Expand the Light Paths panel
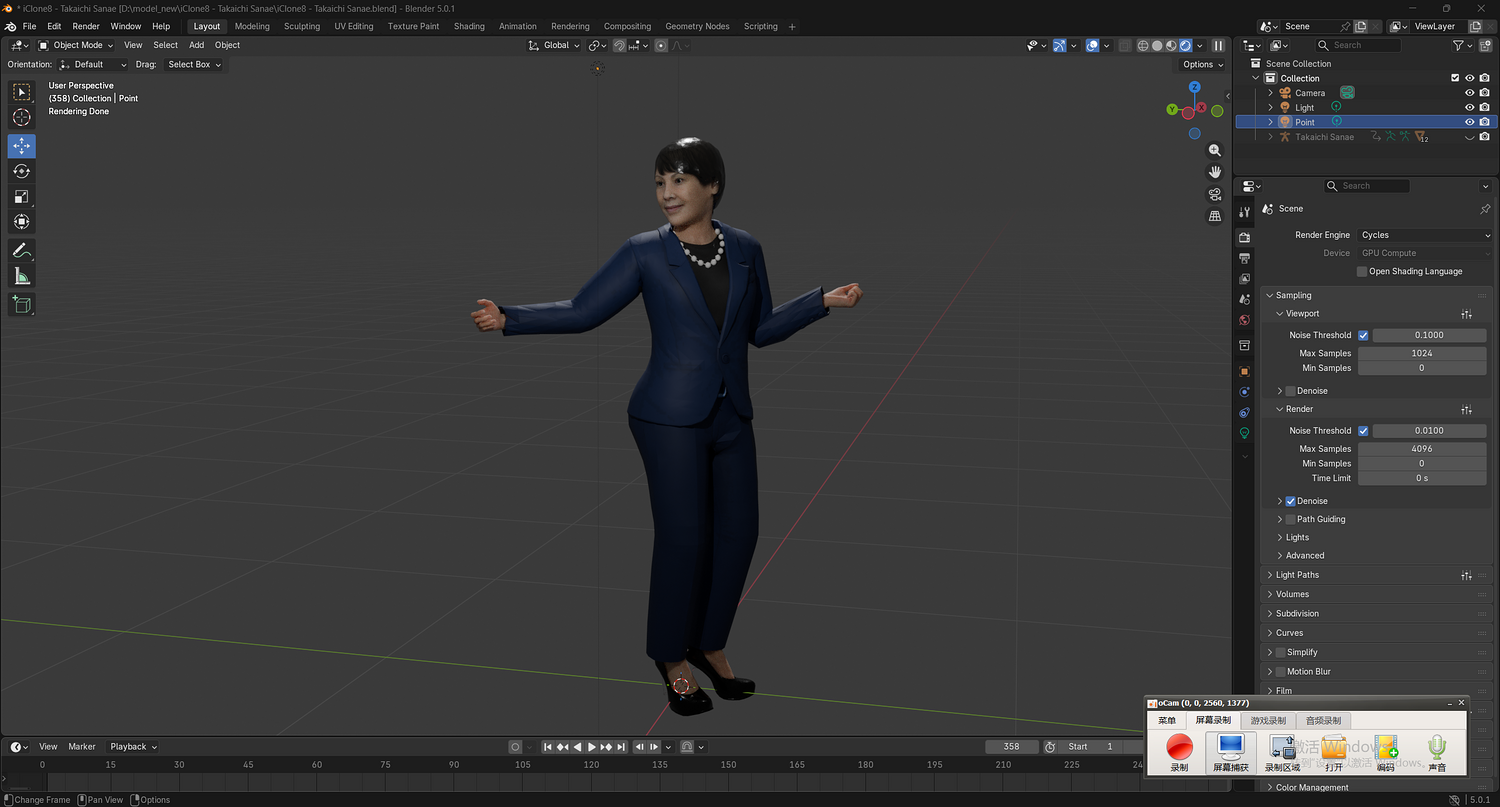Viewport: 1500px width, 807px height. tap(1297, 575)
